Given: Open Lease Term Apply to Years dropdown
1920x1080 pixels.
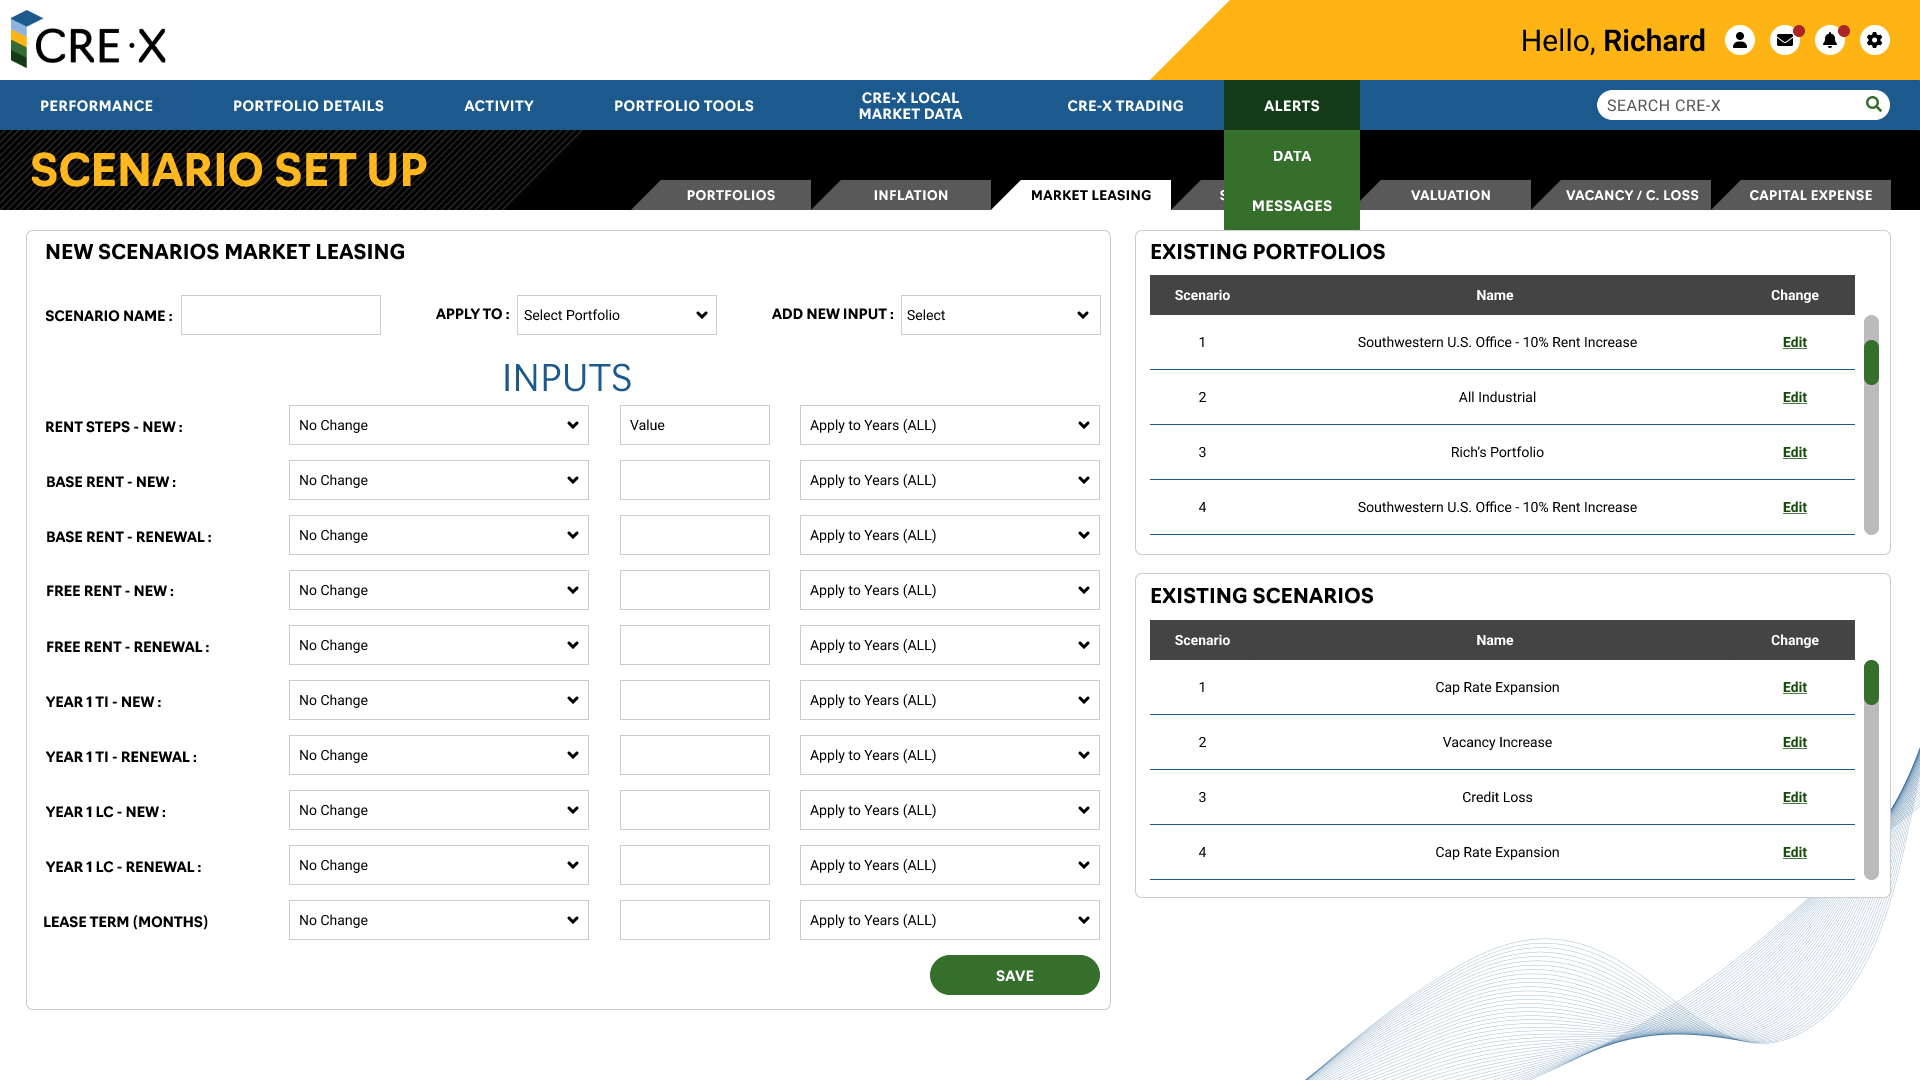Looking at the screenshot, I should (949, 920).
